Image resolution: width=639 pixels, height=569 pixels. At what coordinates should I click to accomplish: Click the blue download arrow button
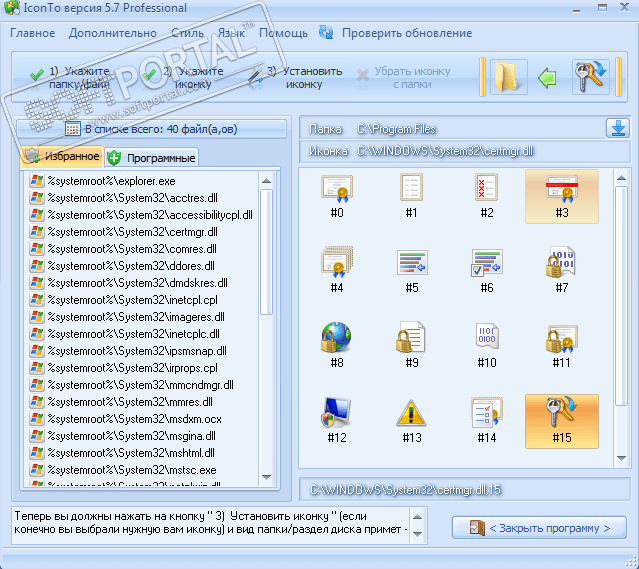(x=618, y=128)
